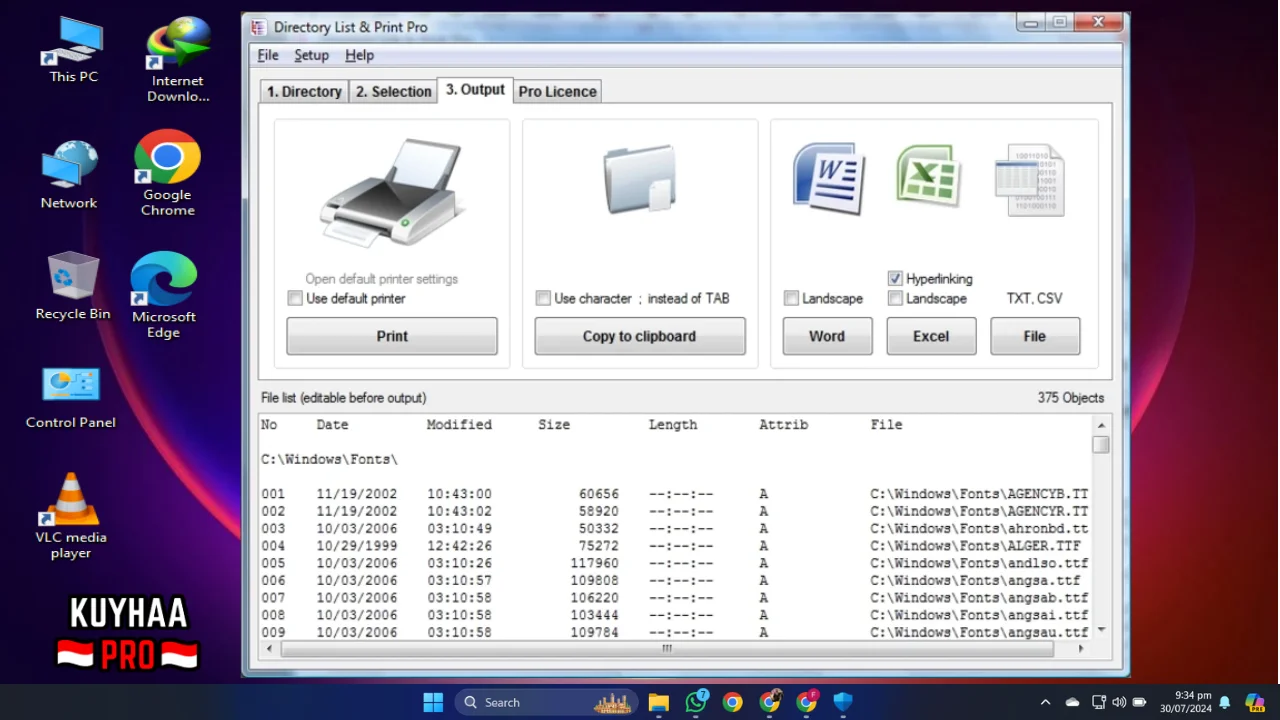Screen dimensions: 1280x720
Task: Click the ahronbd.tt row 003
Action: pos(675,528)
